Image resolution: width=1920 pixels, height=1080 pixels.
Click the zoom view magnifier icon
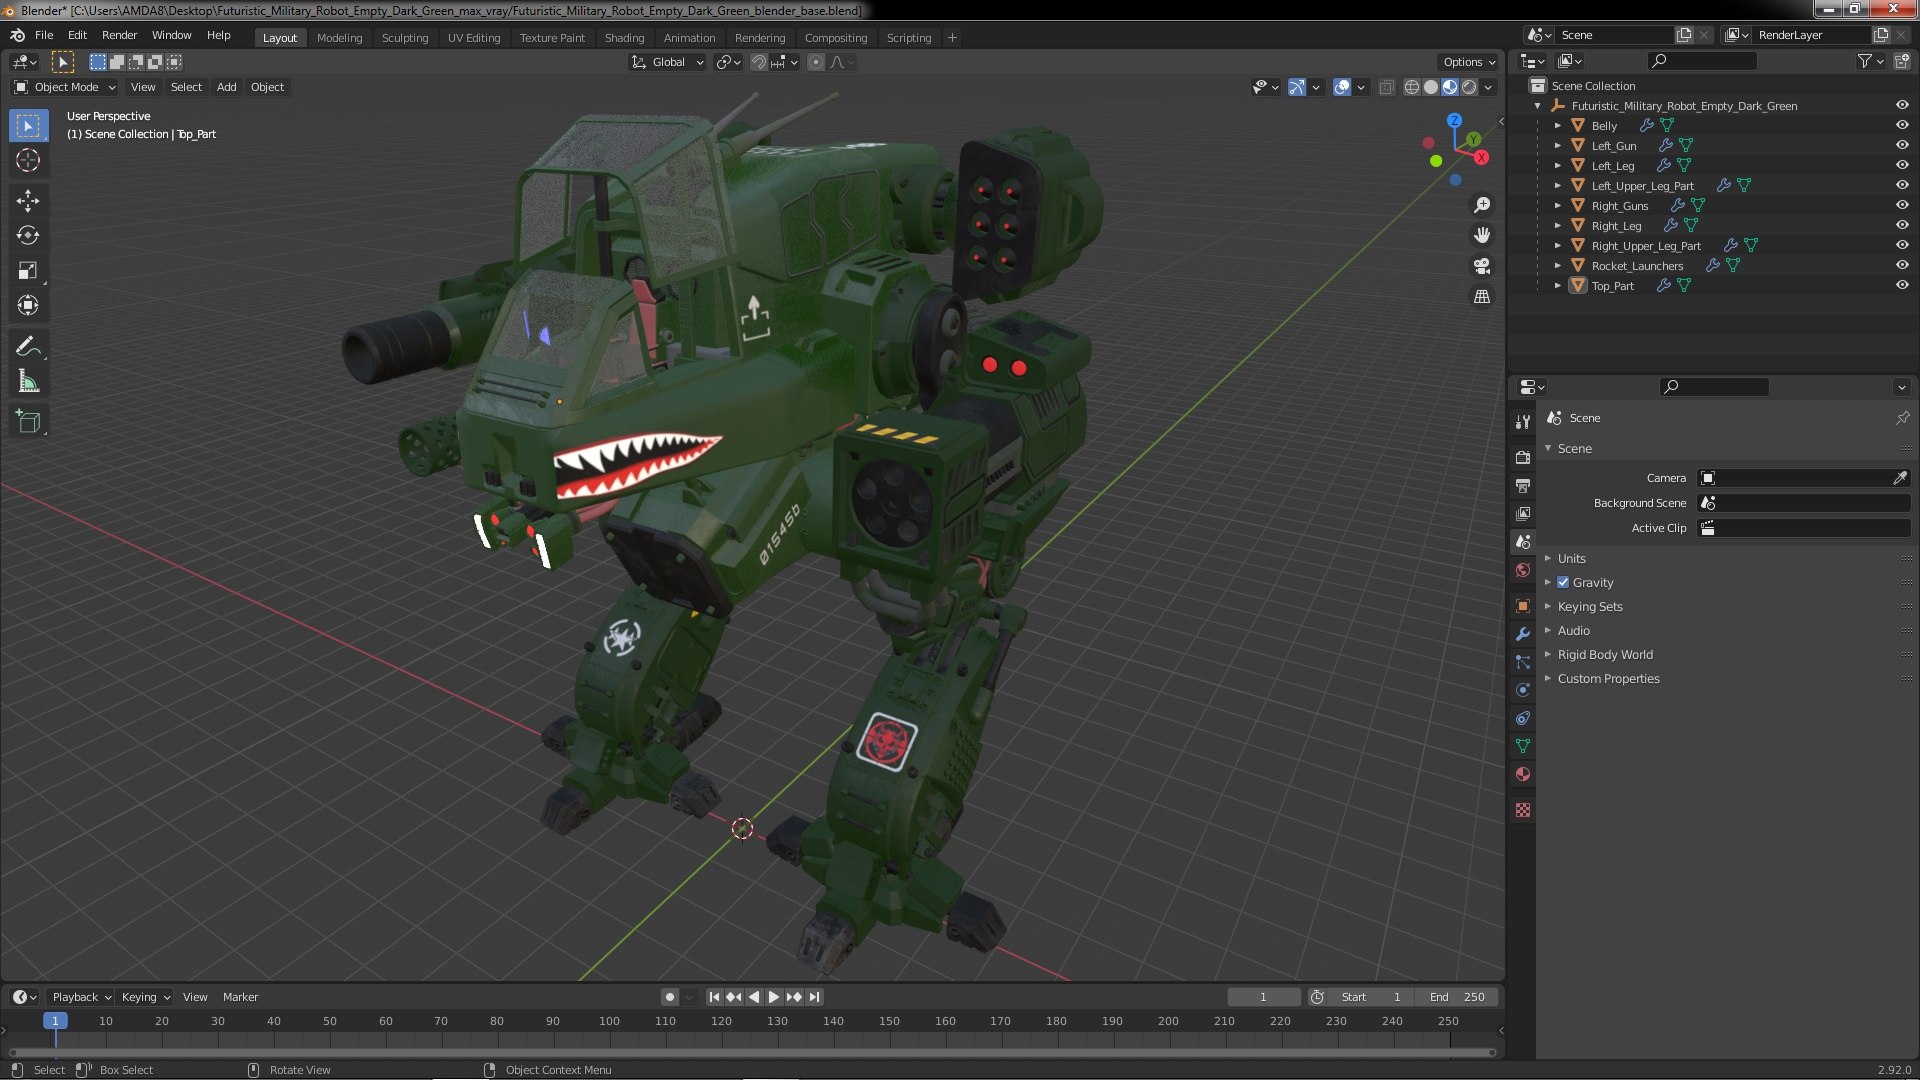pos(1482,205)
